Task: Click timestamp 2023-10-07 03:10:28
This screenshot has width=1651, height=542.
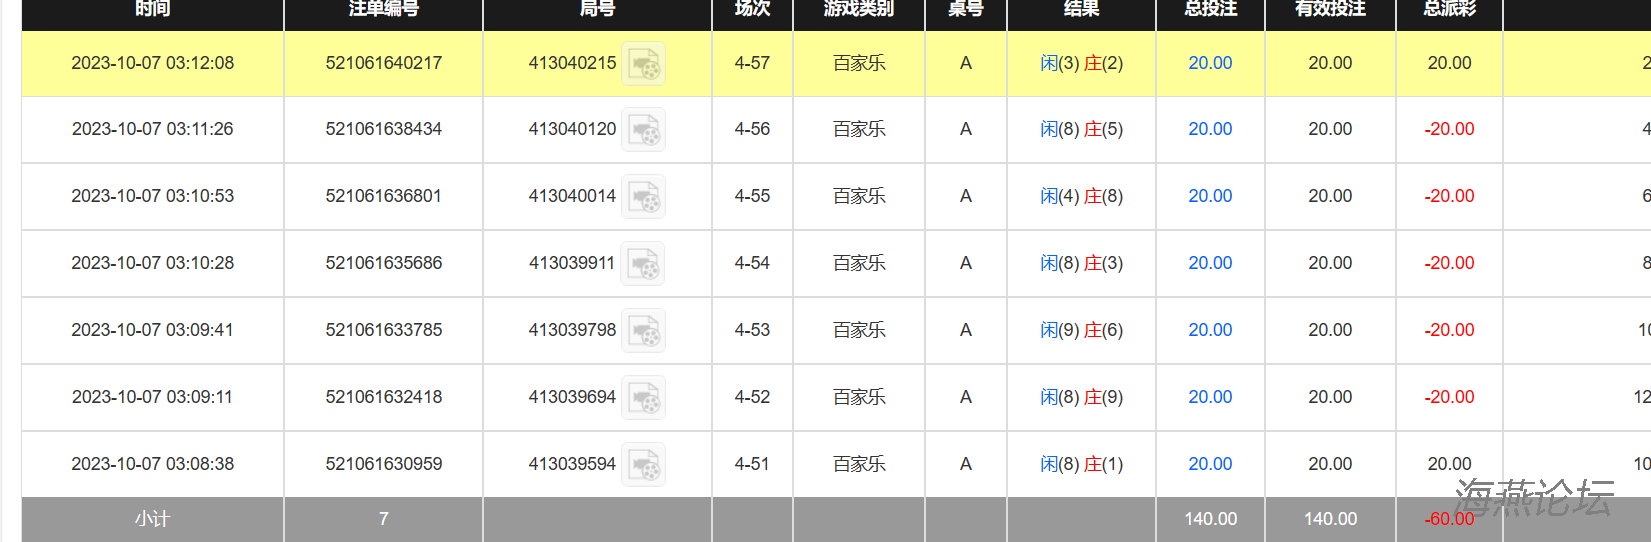Action: [153, 263]
